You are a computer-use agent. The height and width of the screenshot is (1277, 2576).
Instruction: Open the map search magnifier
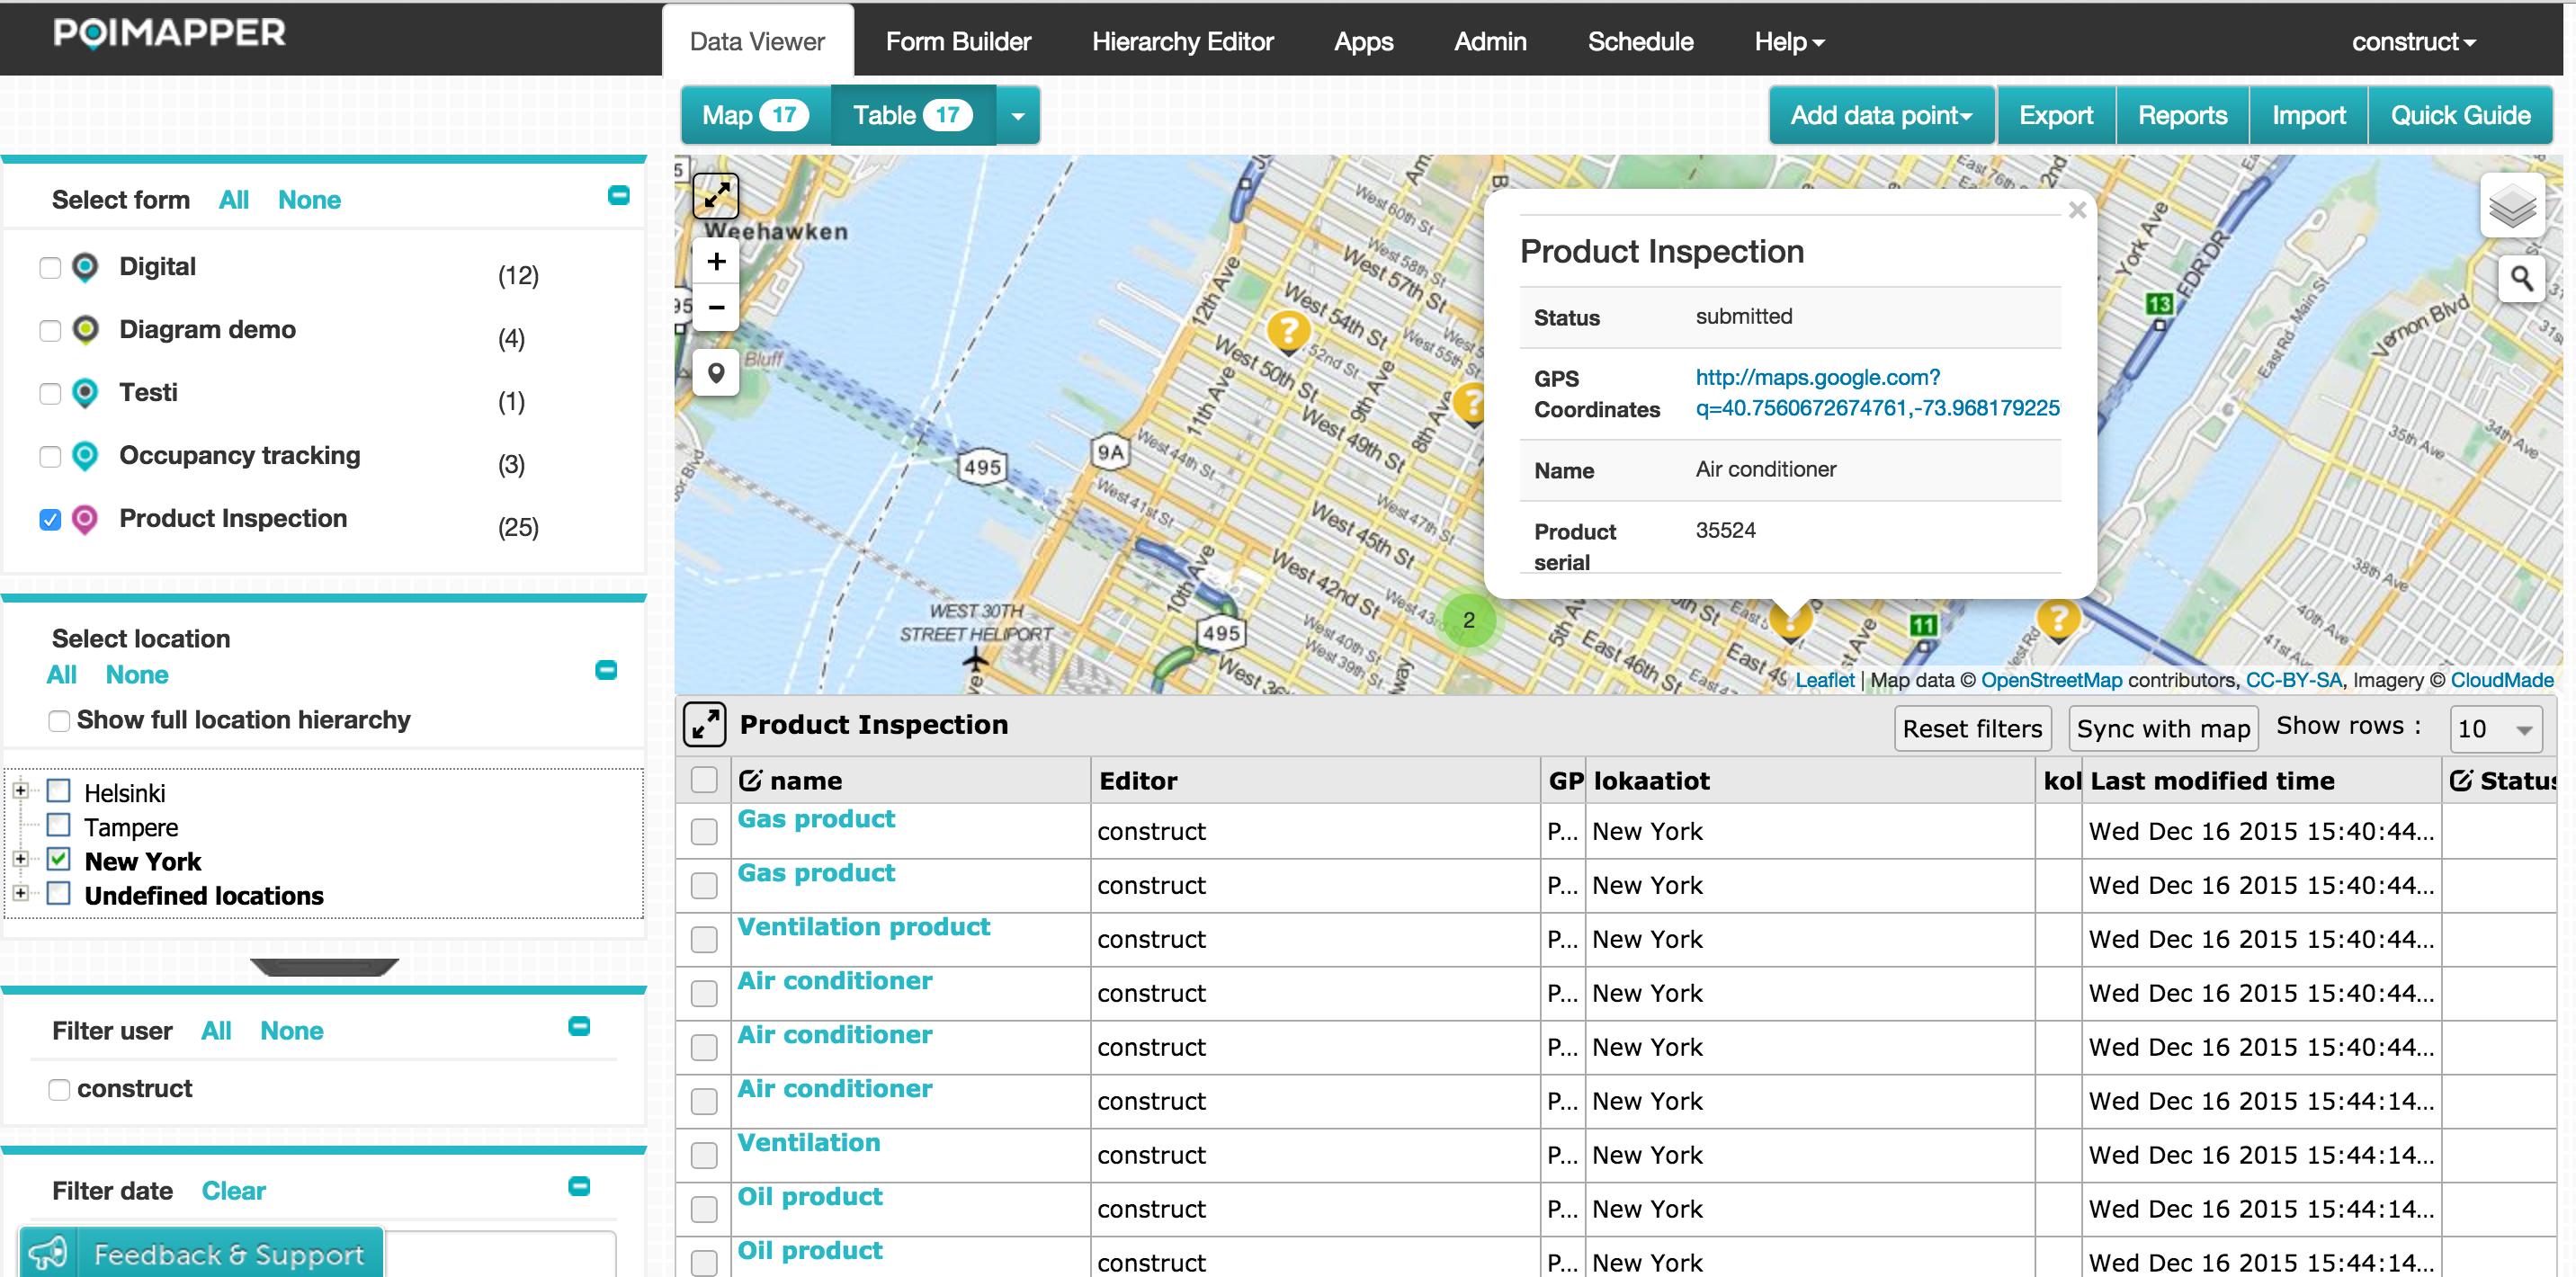[2521, 278]
